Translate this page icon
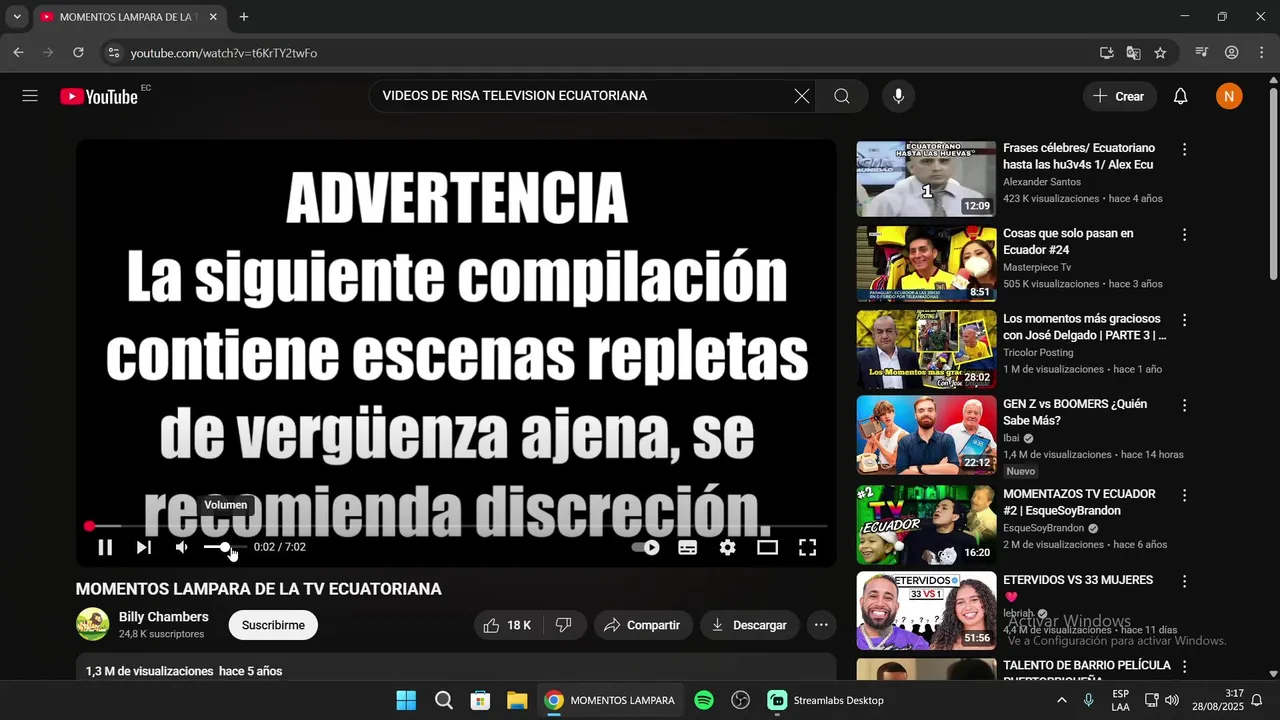This screenshot has width=1280, height=720. [1133, 53]
